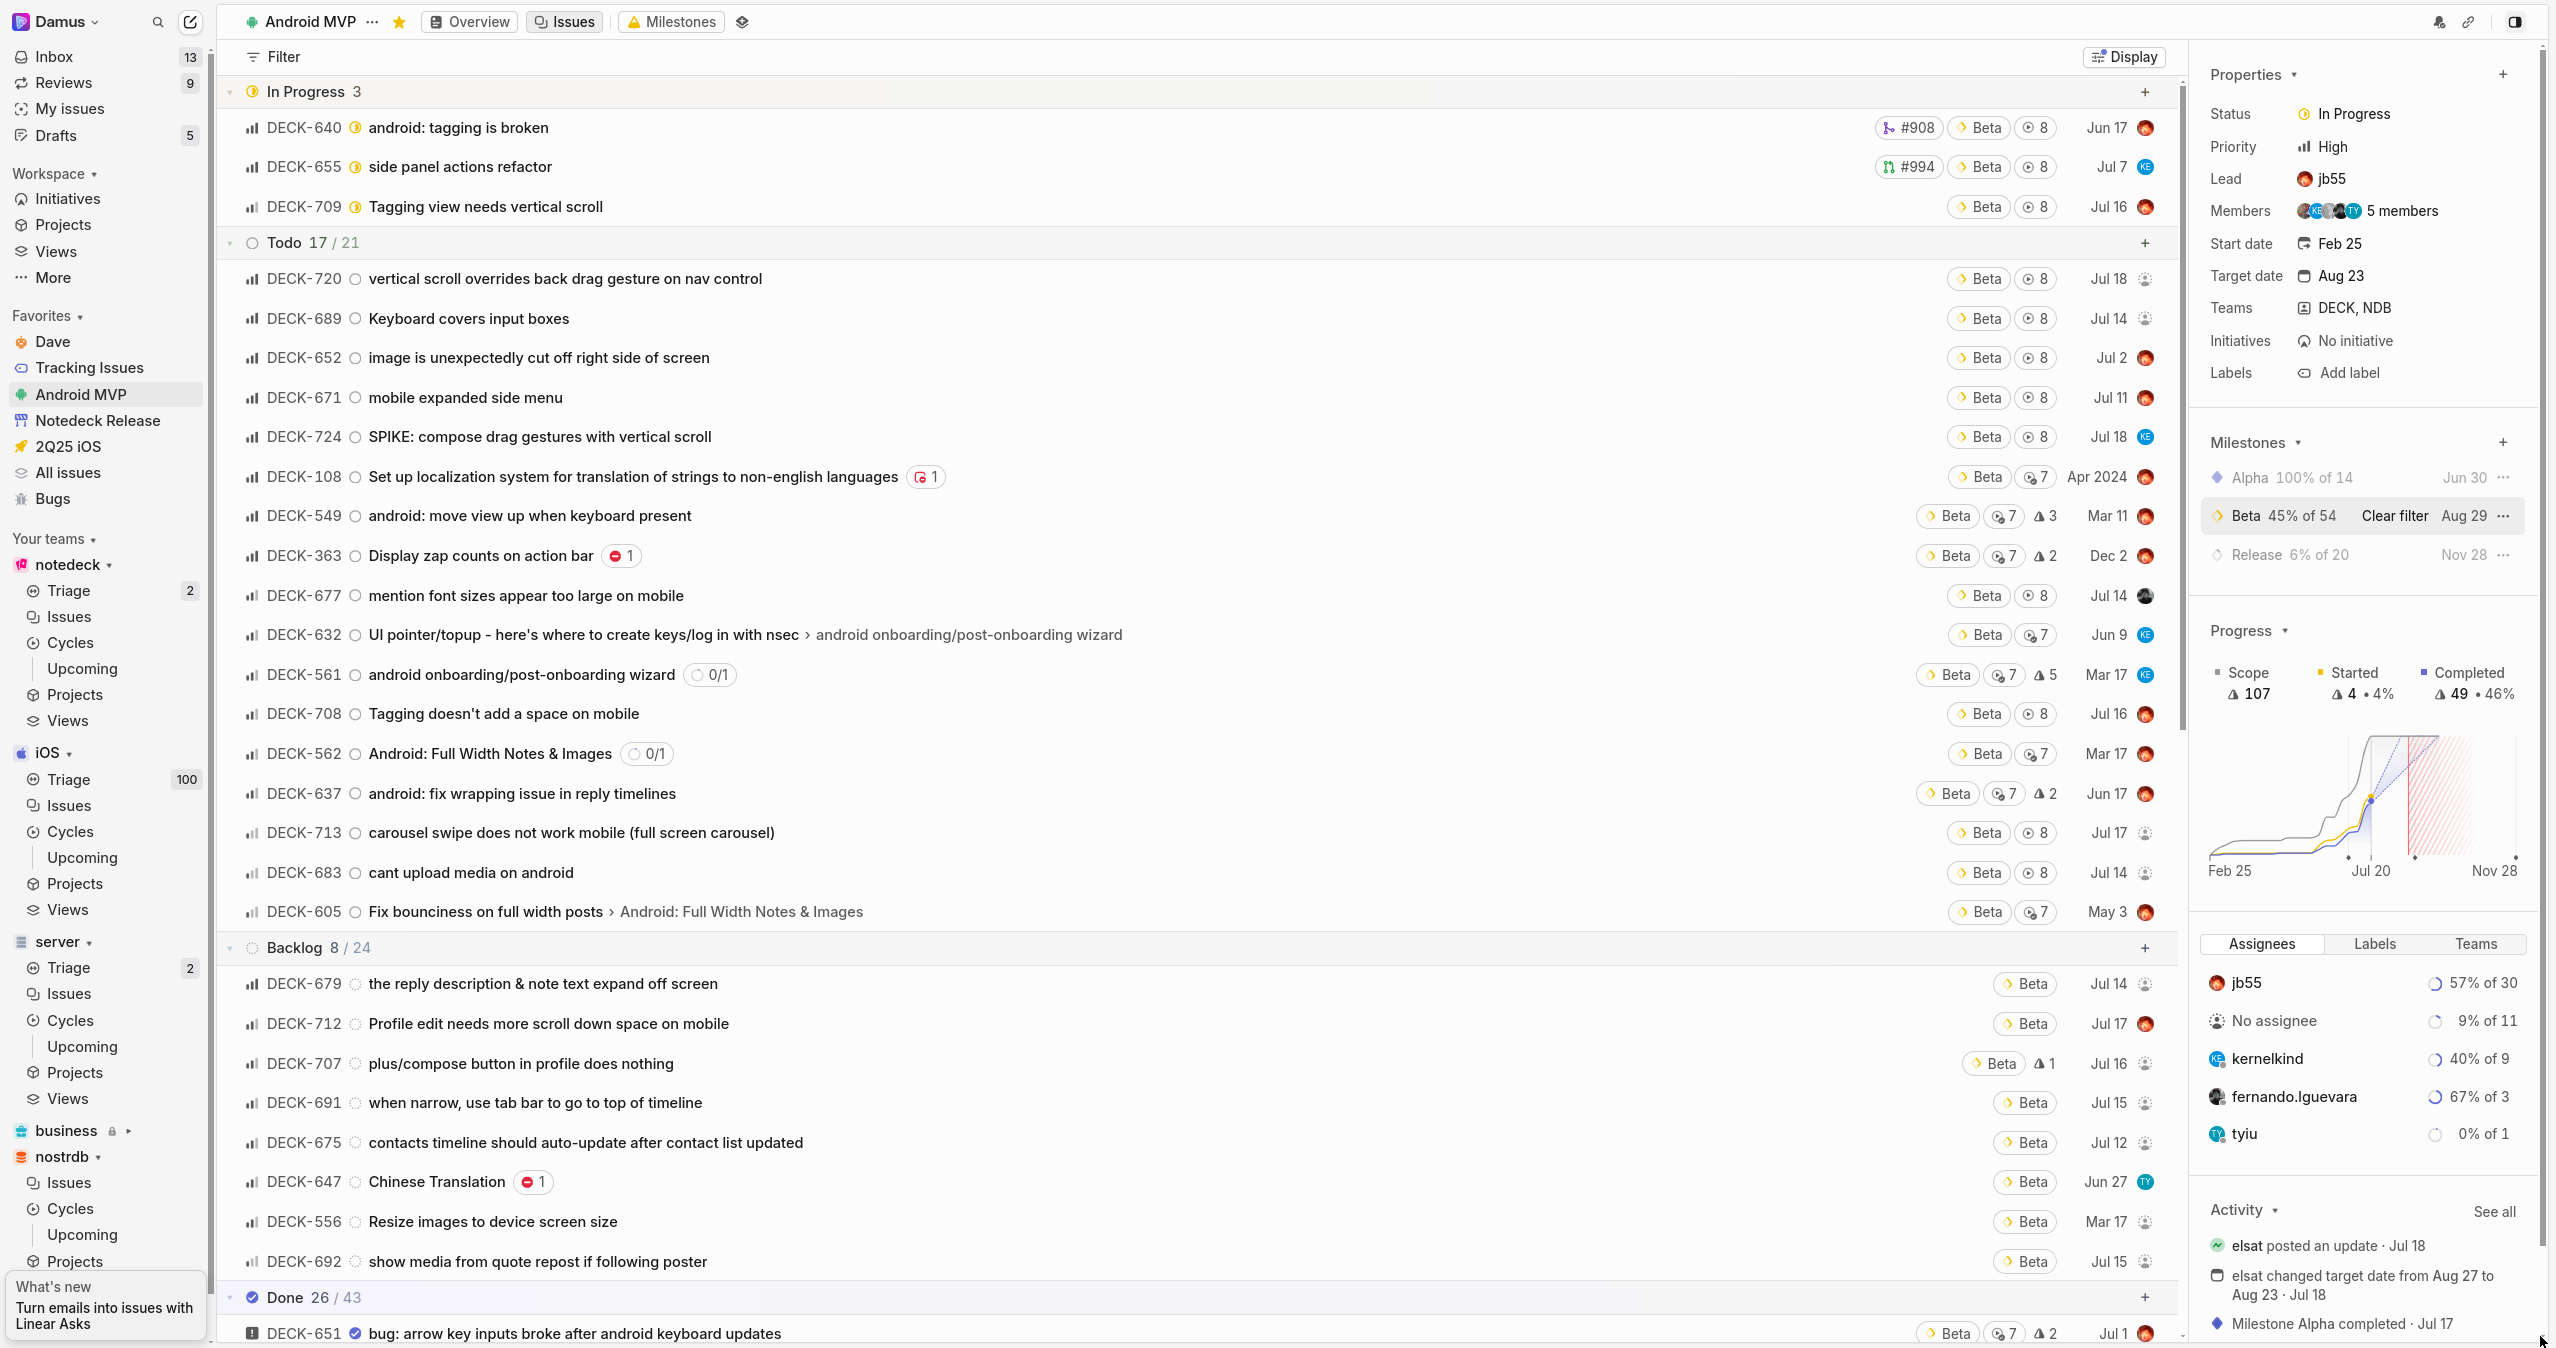
Task: Click the layers view icon next to Milestones
Action: coord(742,22)
